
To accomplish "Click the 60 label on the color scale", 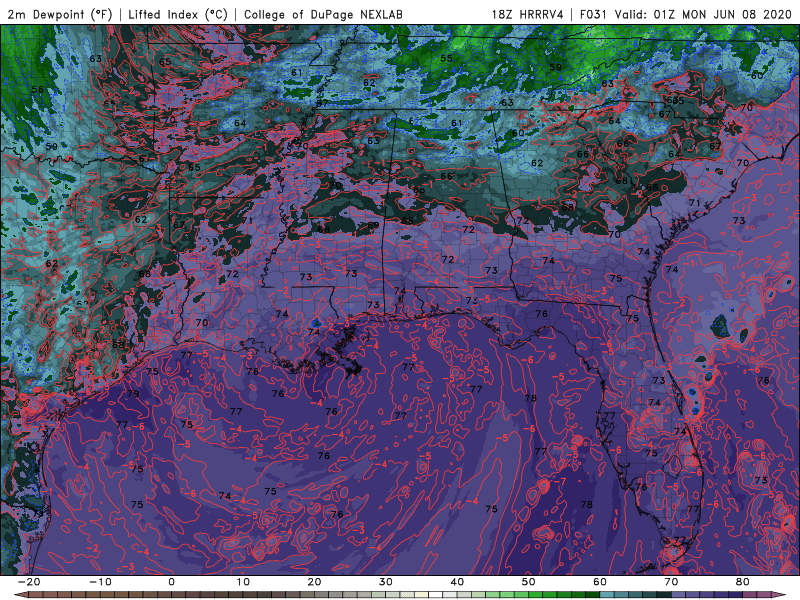I will click(x=600, y=582).
